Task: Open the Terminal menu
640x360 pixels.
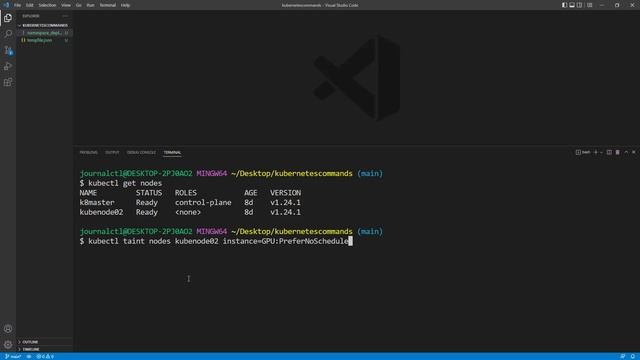Action: pos(107,5)
